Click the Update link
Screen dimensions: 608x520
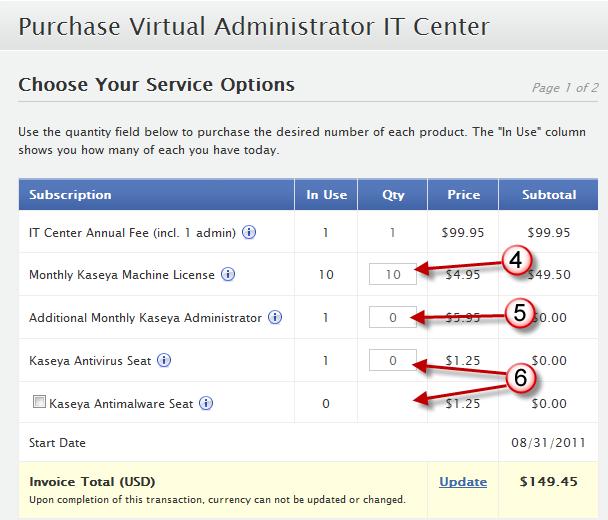click(x=463, y=482)
